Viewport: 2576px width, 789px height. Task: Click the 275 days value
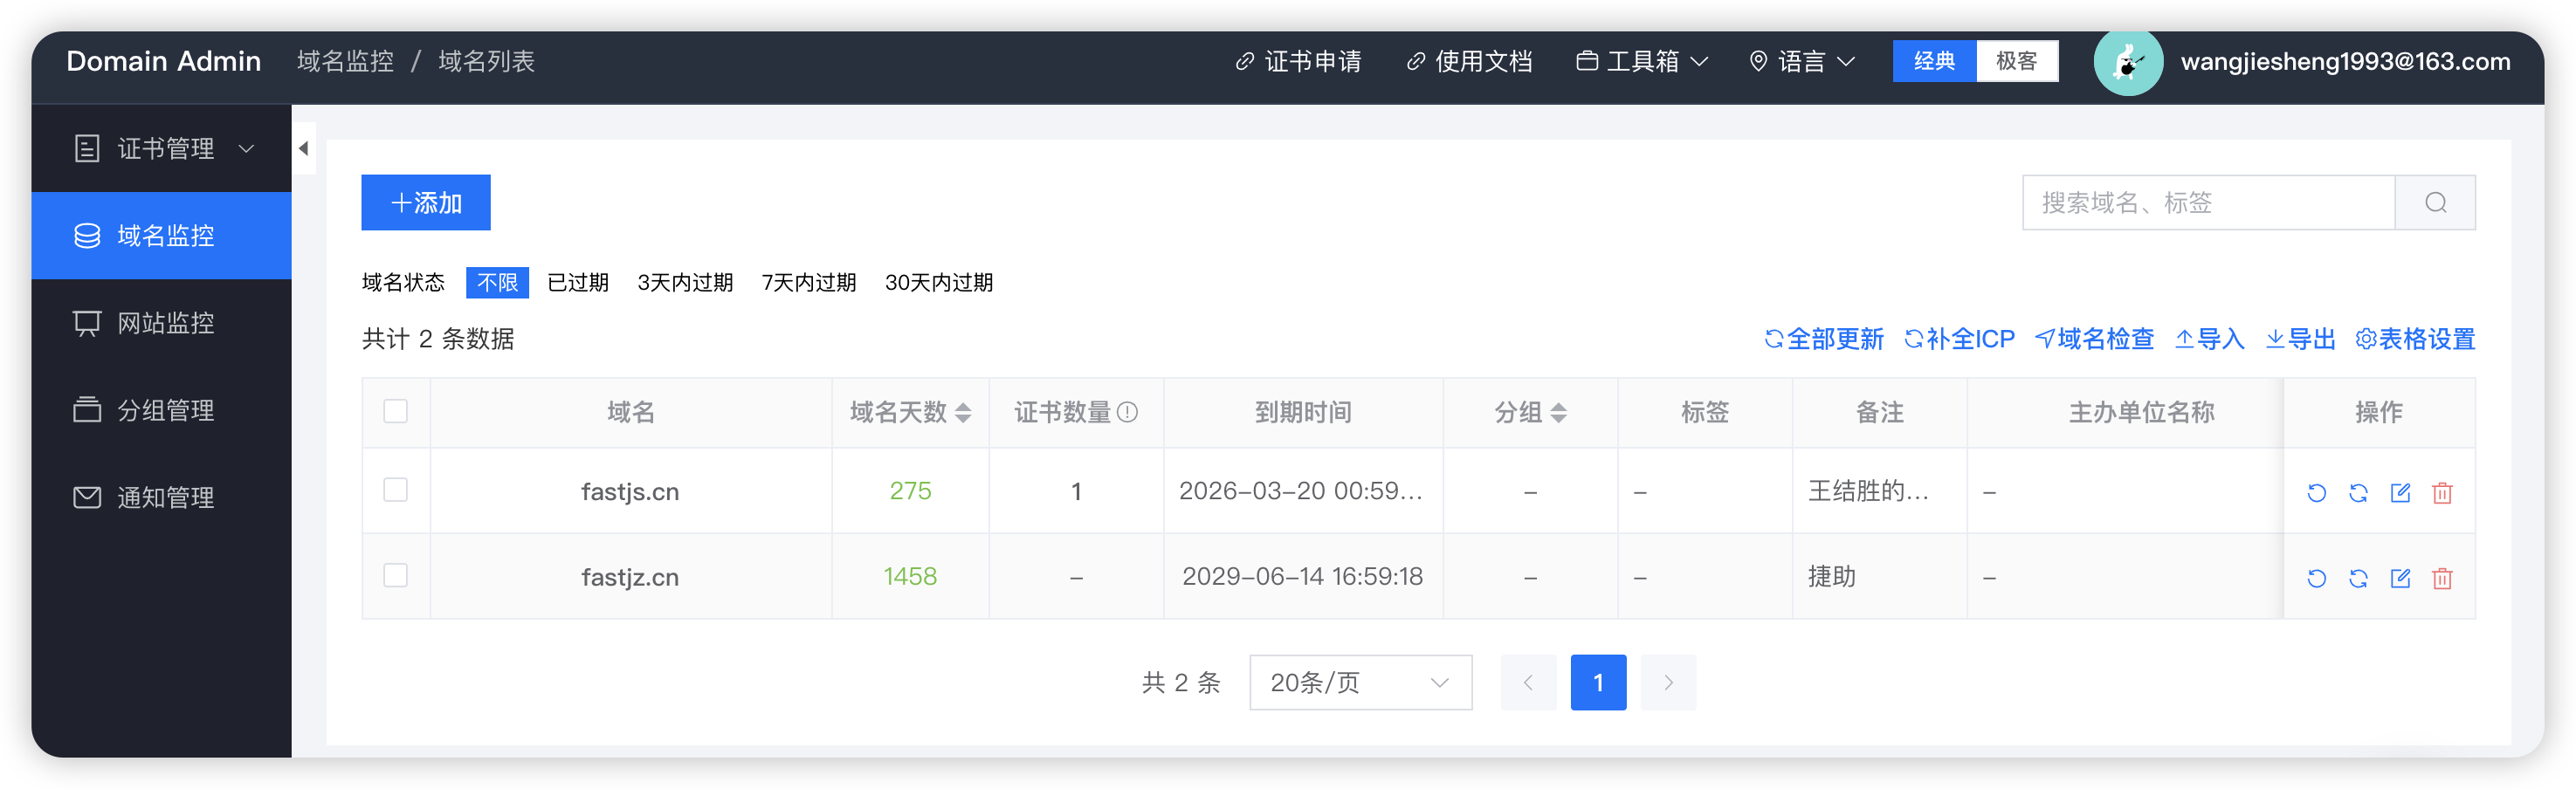910,491
